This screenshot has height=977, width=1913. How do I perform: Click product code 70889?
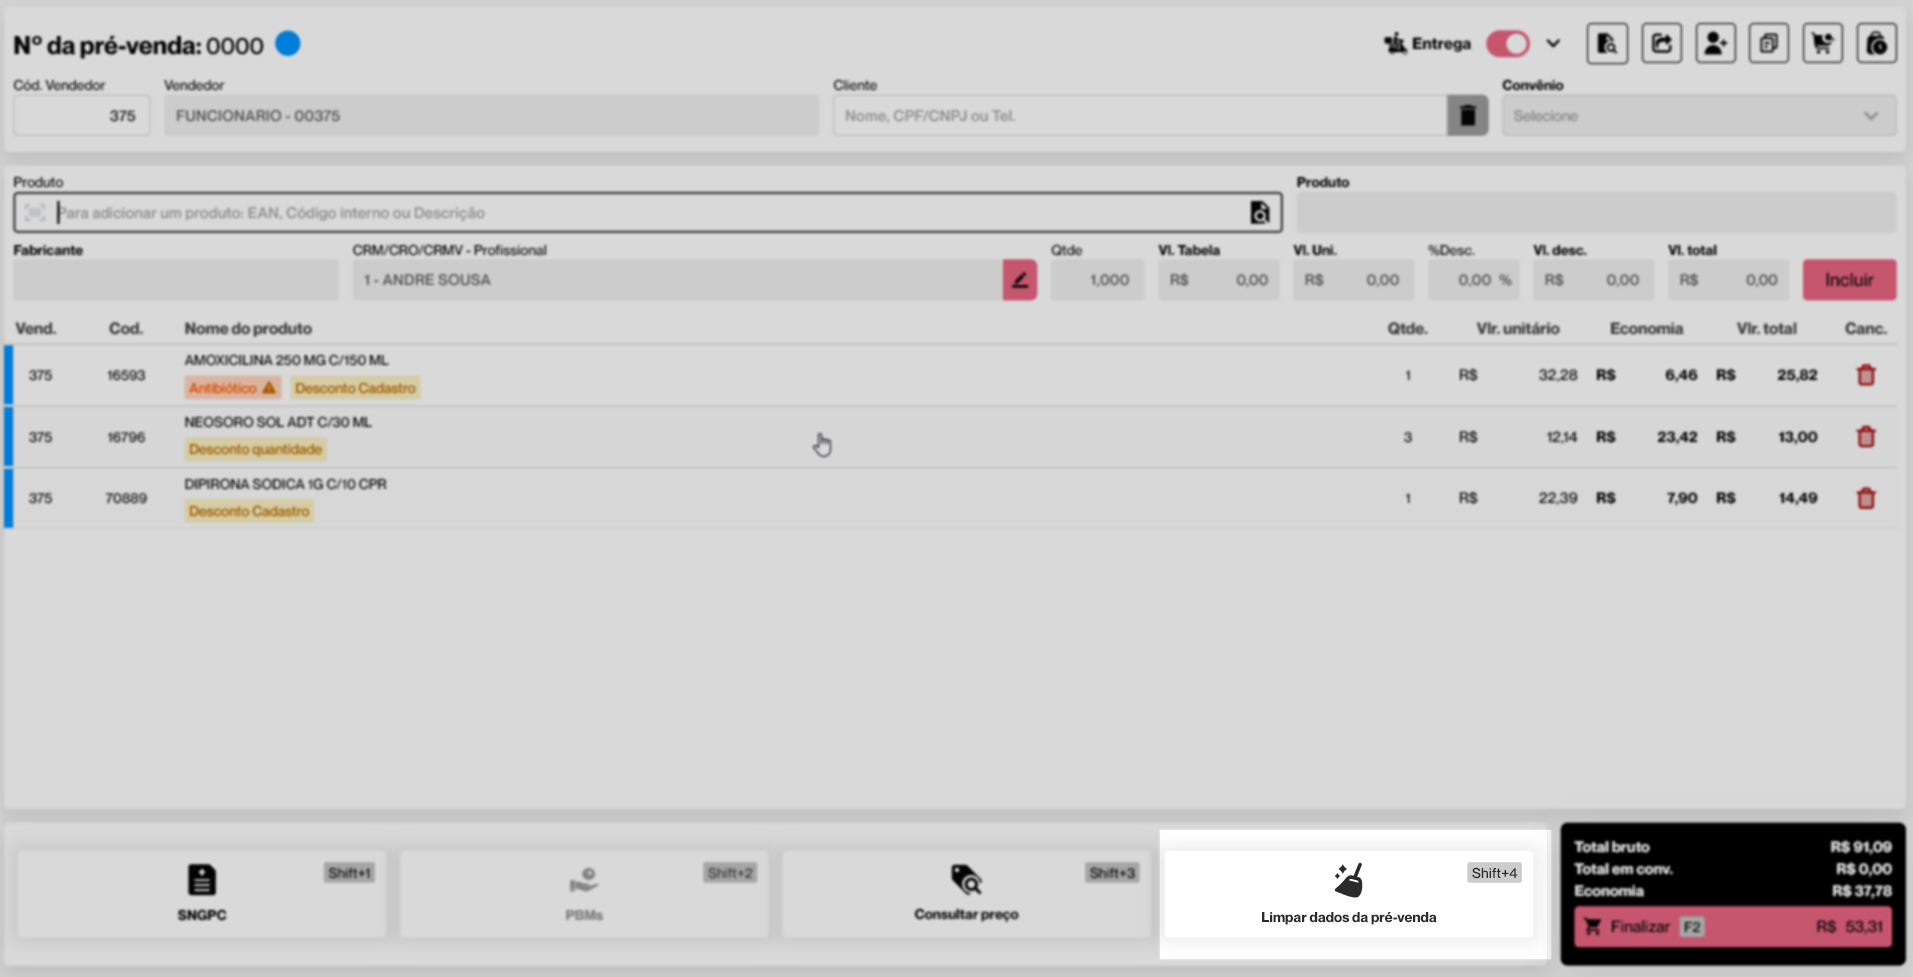pos(126,498)
